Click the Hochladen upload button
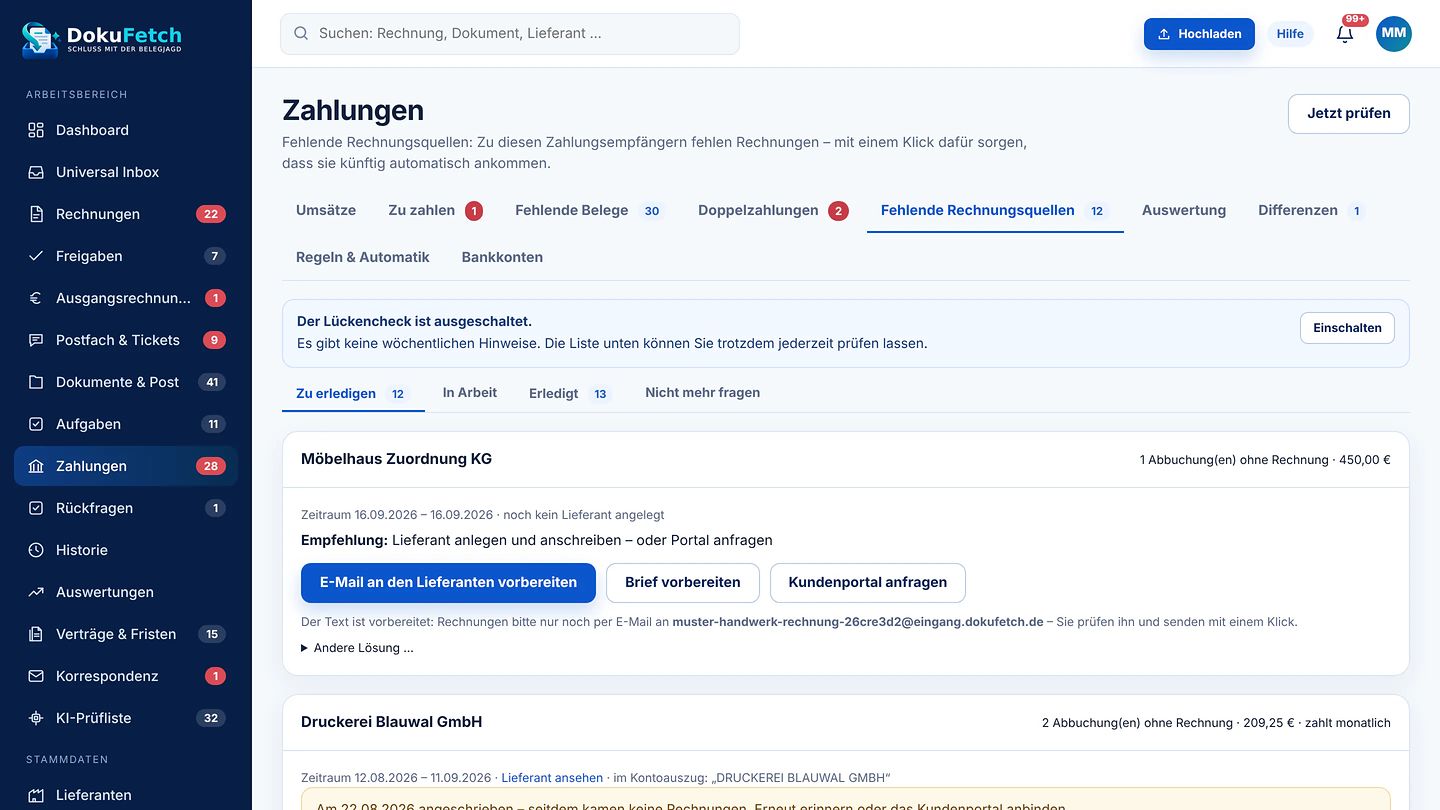 click(x=1199, y=33)
